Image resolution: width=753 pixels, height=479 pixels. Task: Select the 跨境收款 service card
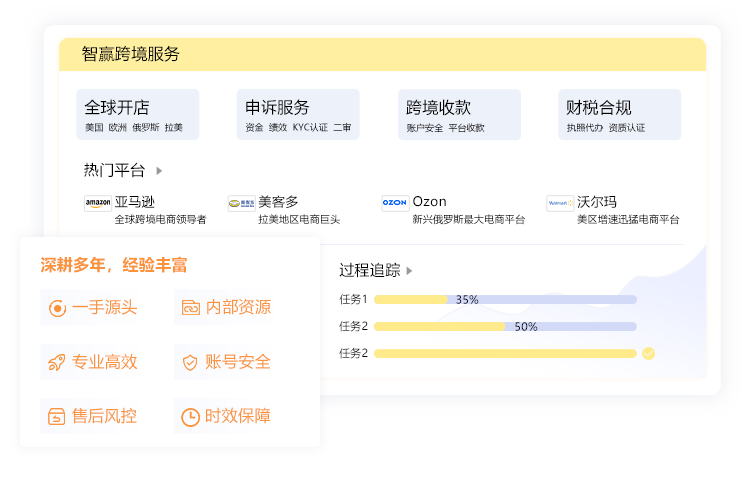(459, 115)
